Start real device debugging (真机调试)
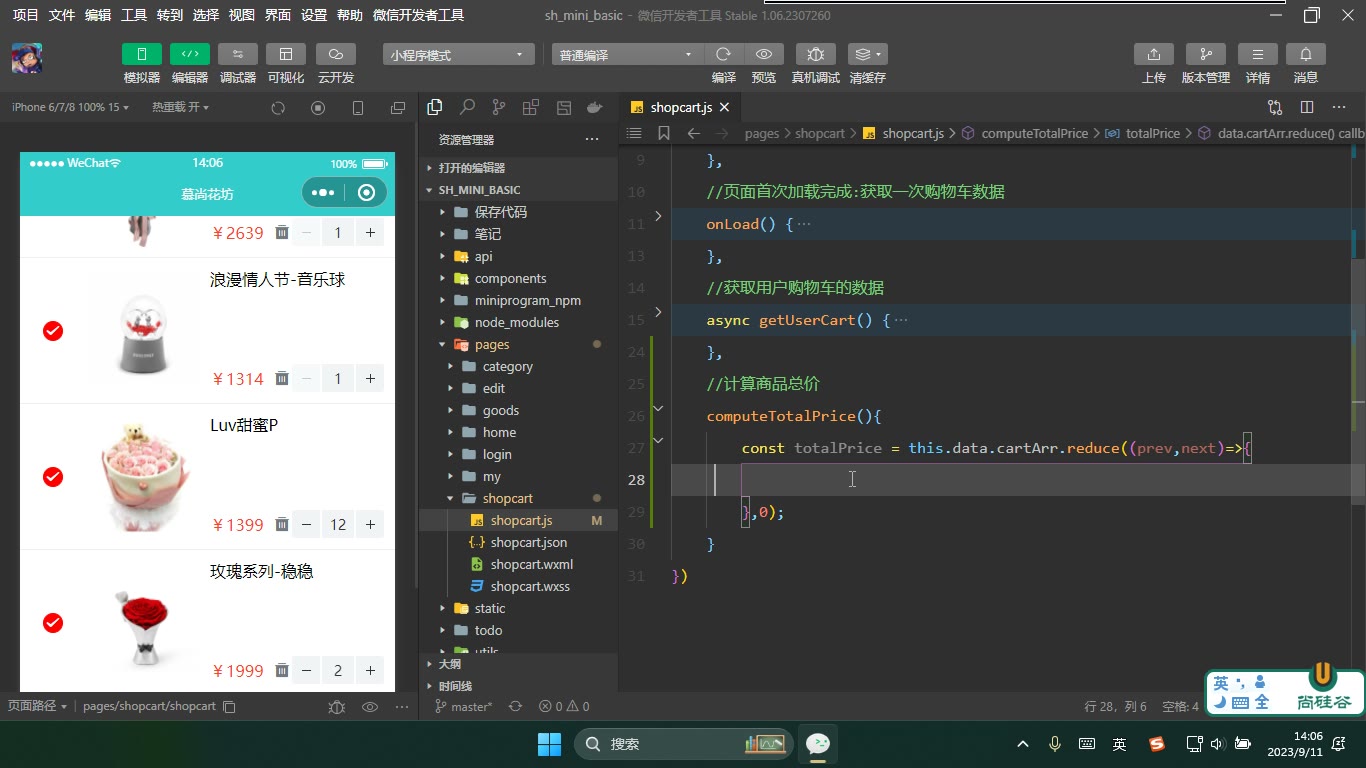The height and width of the screenshot is (768, 1366). (x=816, y=54)
